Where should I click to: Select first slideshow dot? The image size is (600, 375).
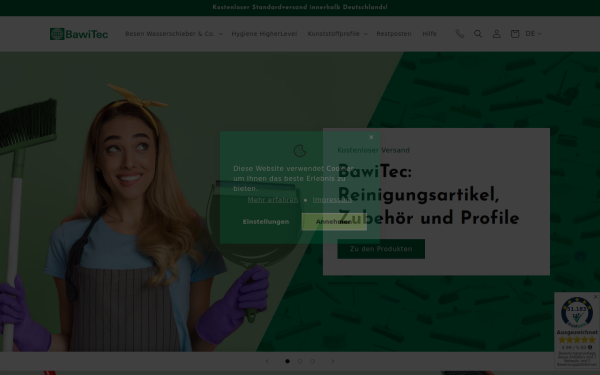pos(287,361)
